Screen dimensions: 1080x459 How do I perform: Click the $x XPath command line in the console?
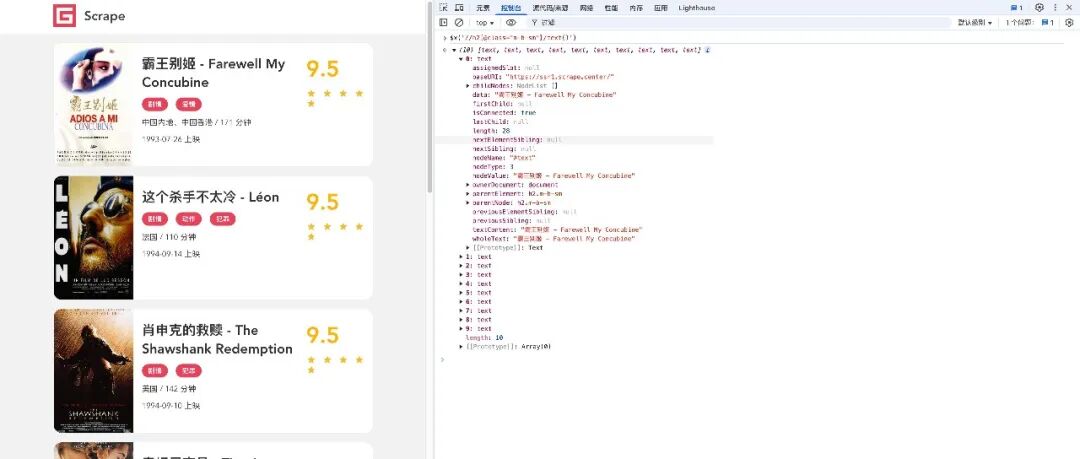pyautogui.click(x=512, y=37)
